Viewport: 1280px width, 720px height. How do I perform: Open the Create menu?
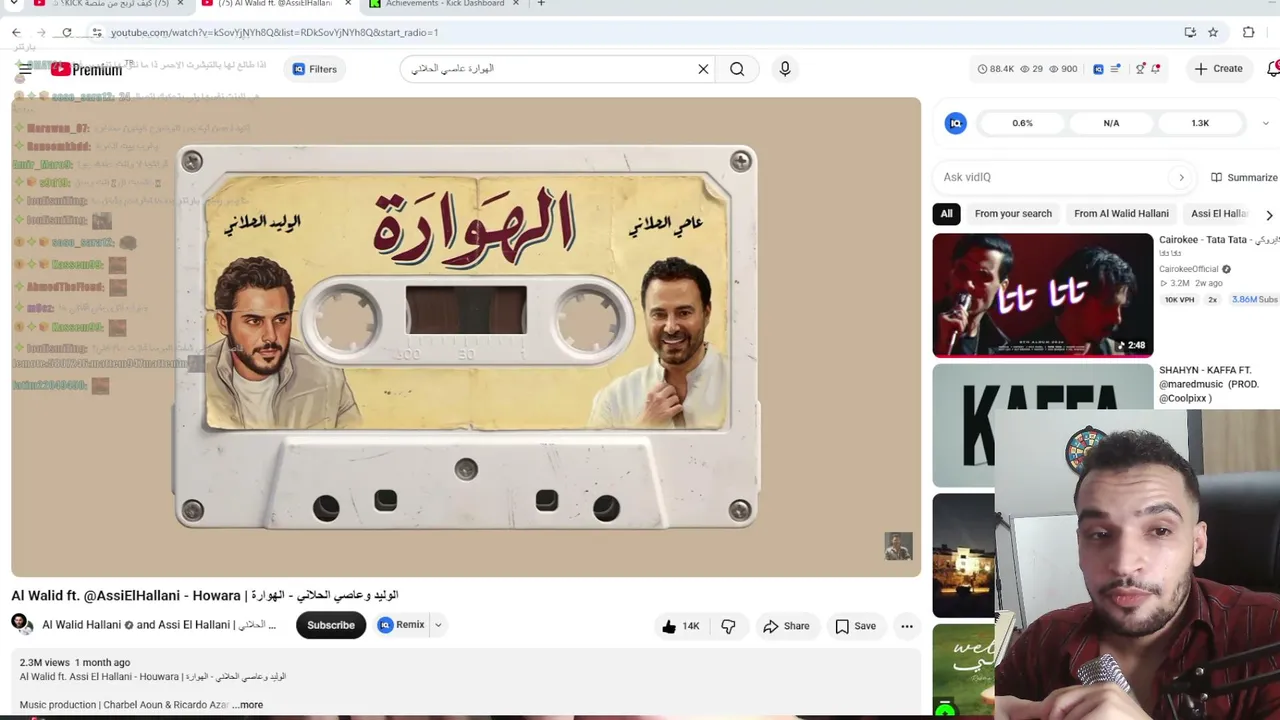point(1218,69)
